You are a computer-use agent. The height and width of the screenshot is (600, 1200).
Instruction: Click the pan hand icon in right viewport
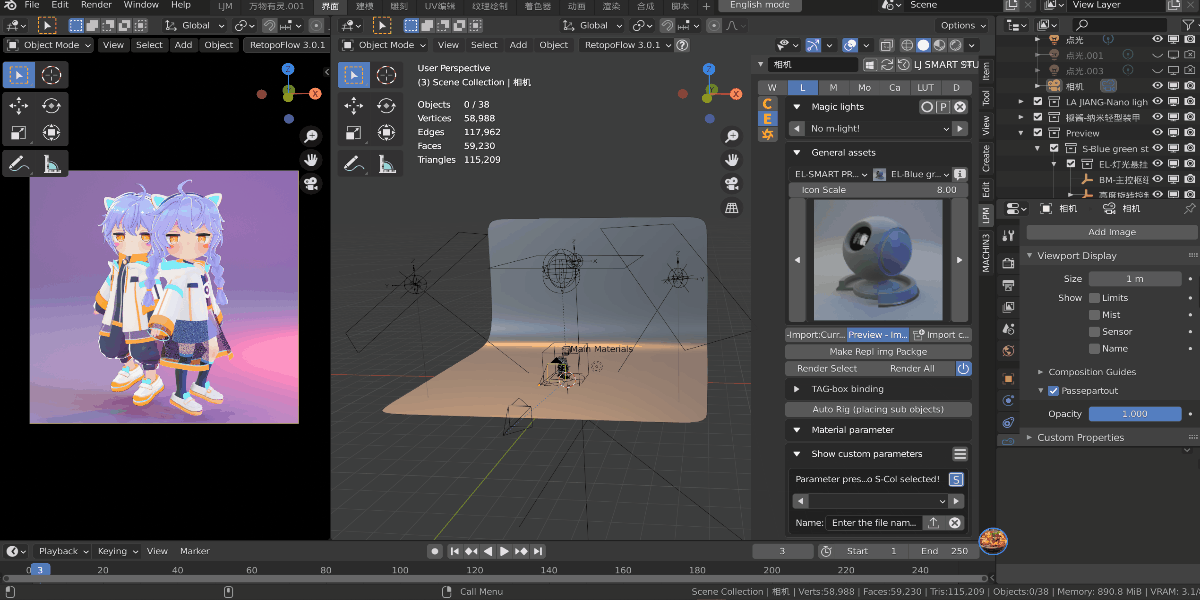coord(732,160)
